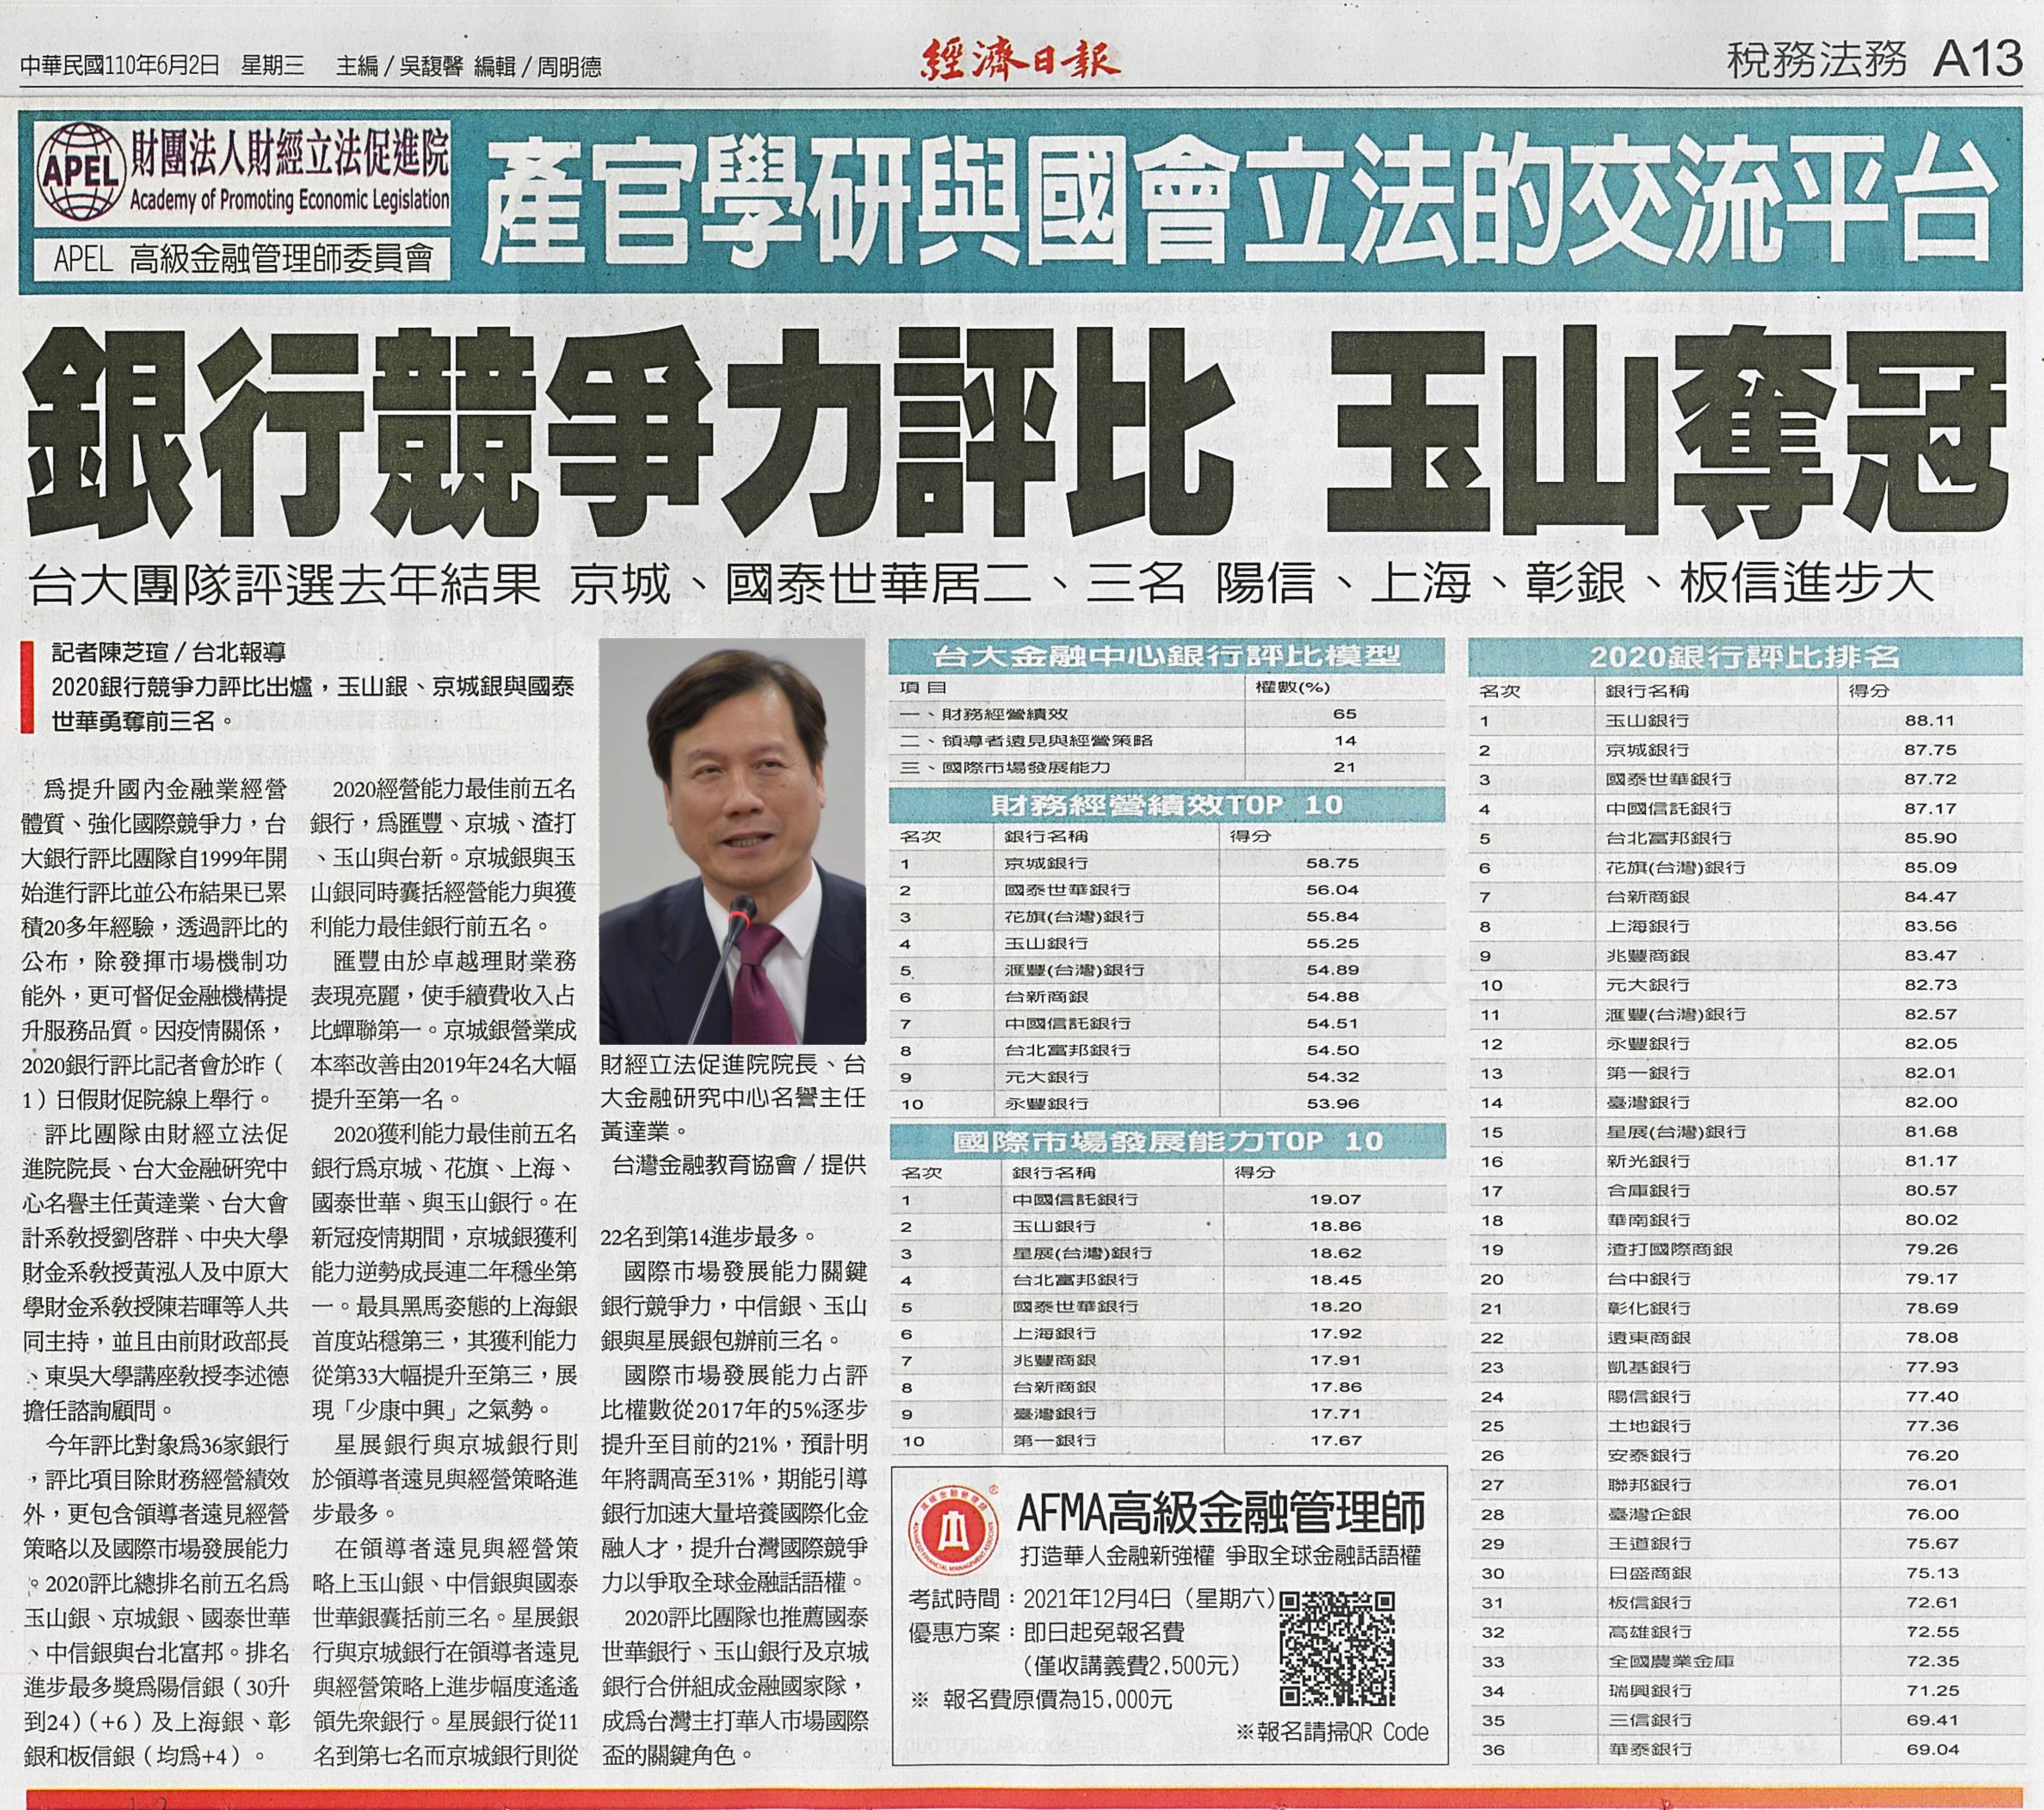The height and width of the screenshot is (1810, 2044).
Task: Click the AFMA高級金融管理師 ad title
Action: (x=1220, y=1514)
